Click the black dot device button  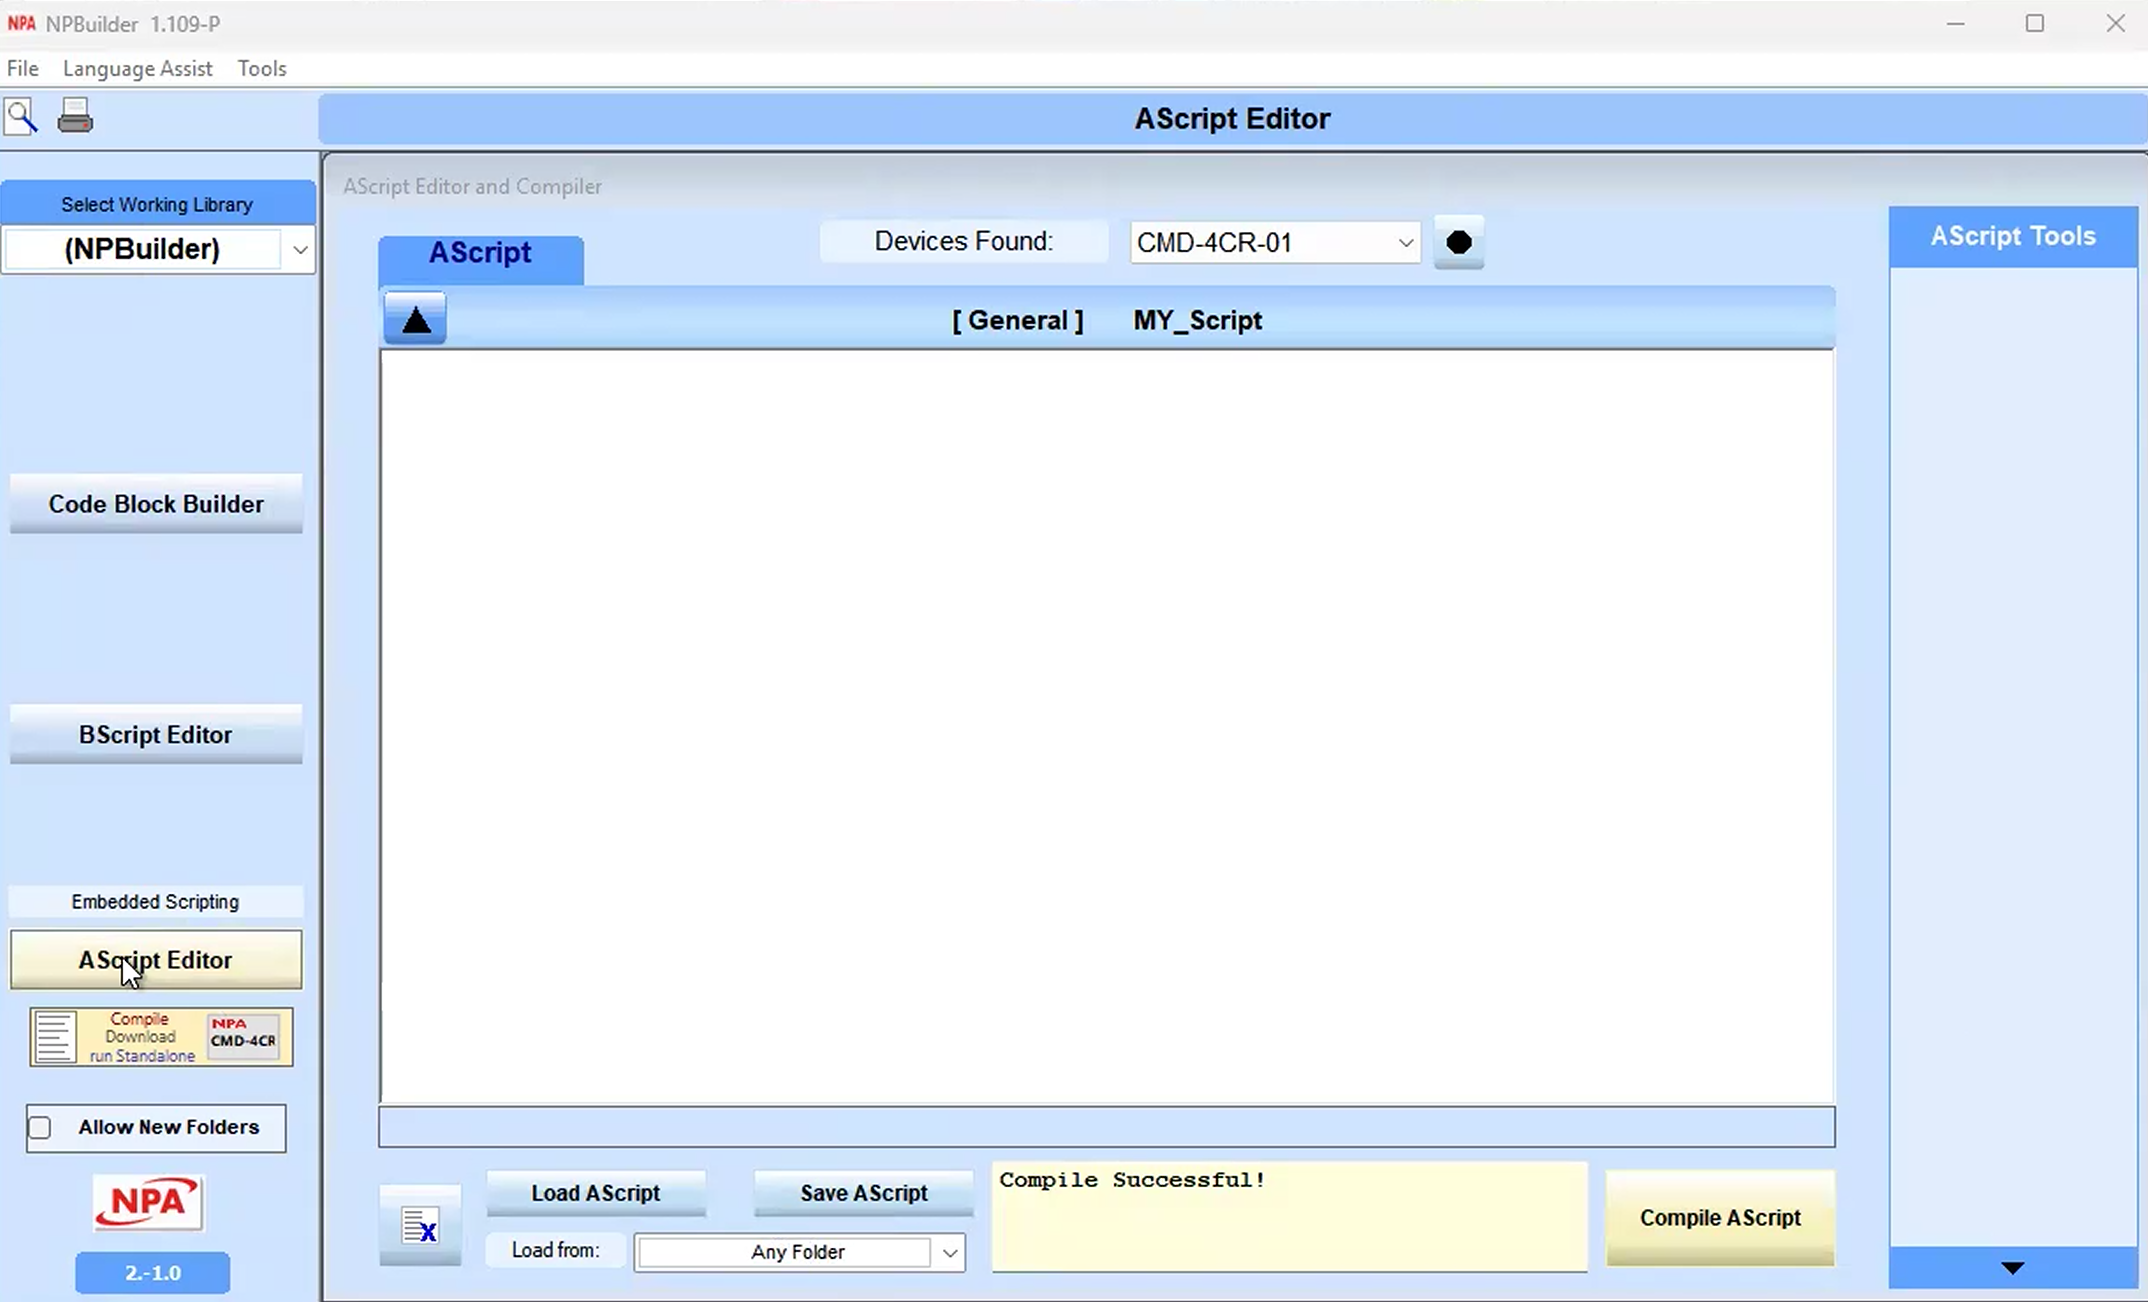(x=1459, y=242)
